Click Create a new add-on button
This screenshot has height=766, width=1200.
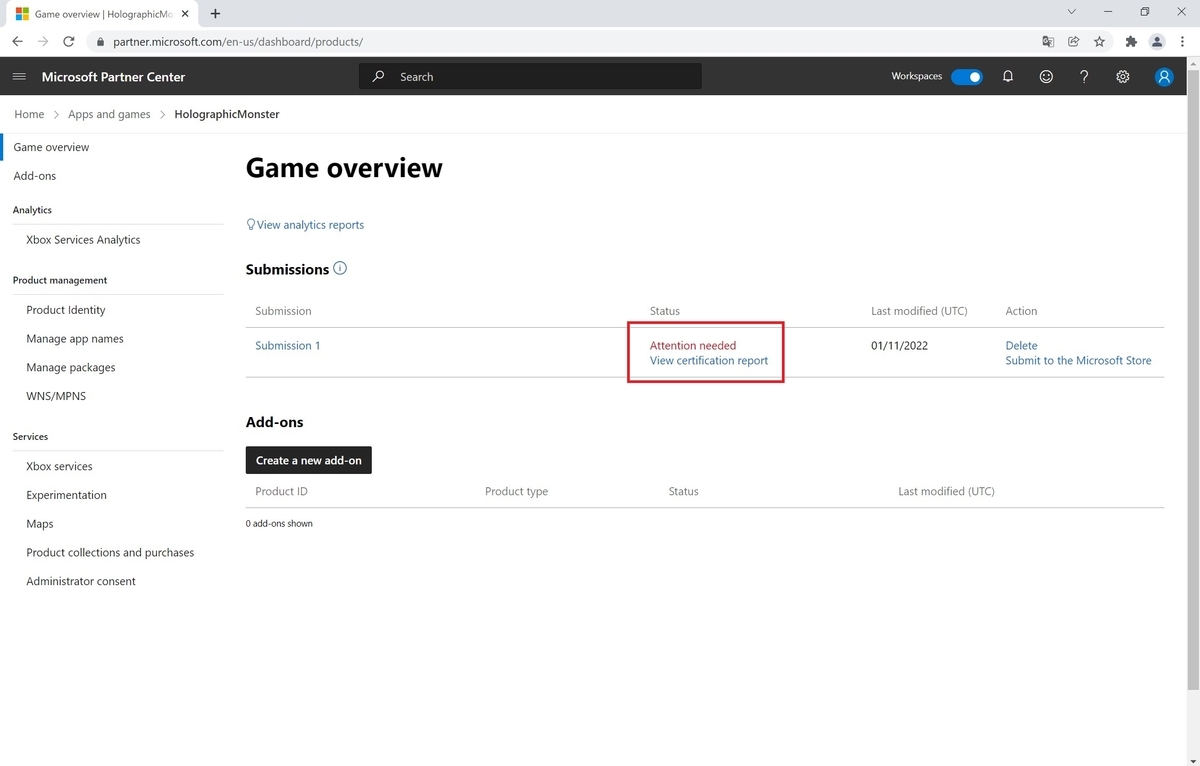pos(309,460)
